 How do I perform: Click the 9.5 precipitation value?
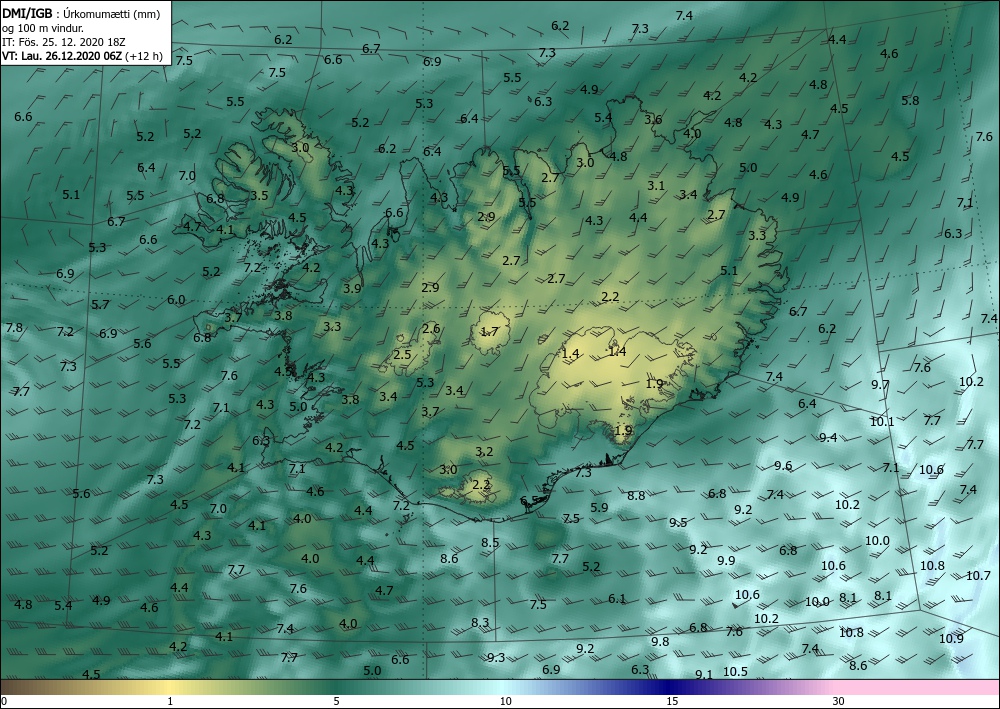pyautogui.click(x=678, y=522)
